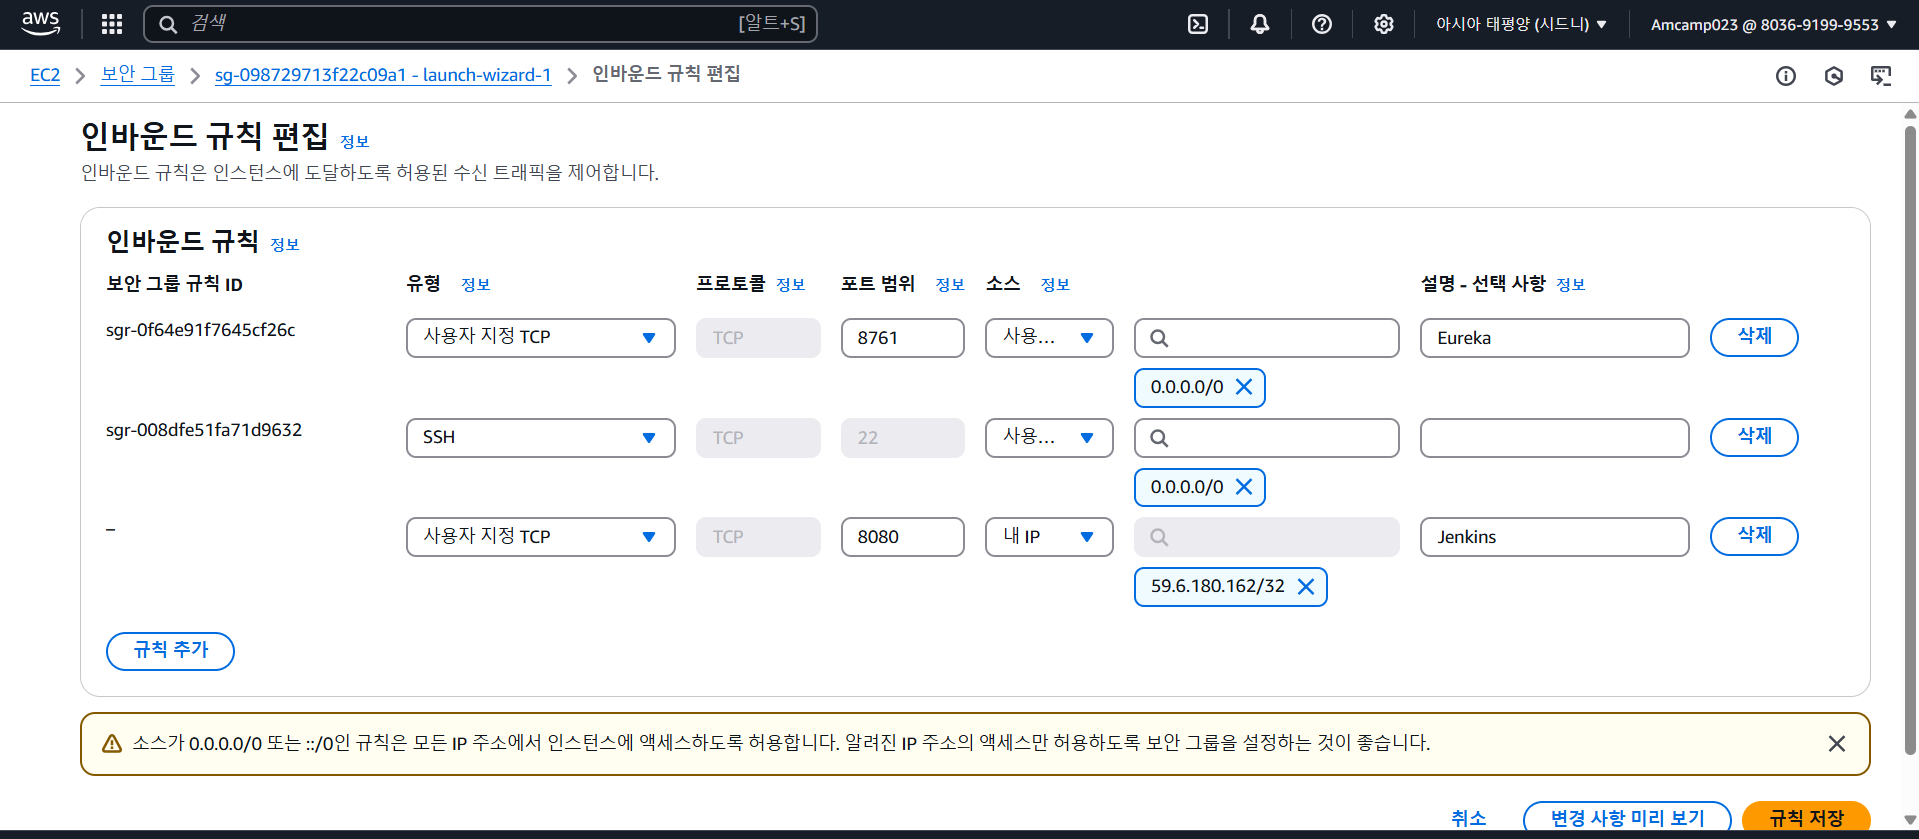This screenshot has width=1919, height=839.
Task: Open the AWS services grid menu
Action: coord(112,24)
